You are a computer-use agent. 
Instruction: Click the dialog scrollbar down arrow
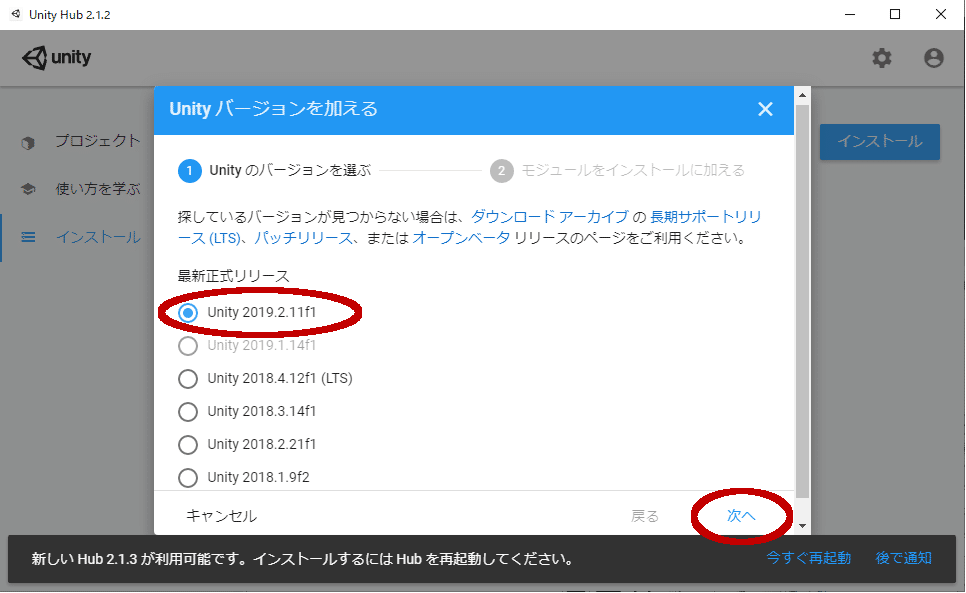point(802,526)
